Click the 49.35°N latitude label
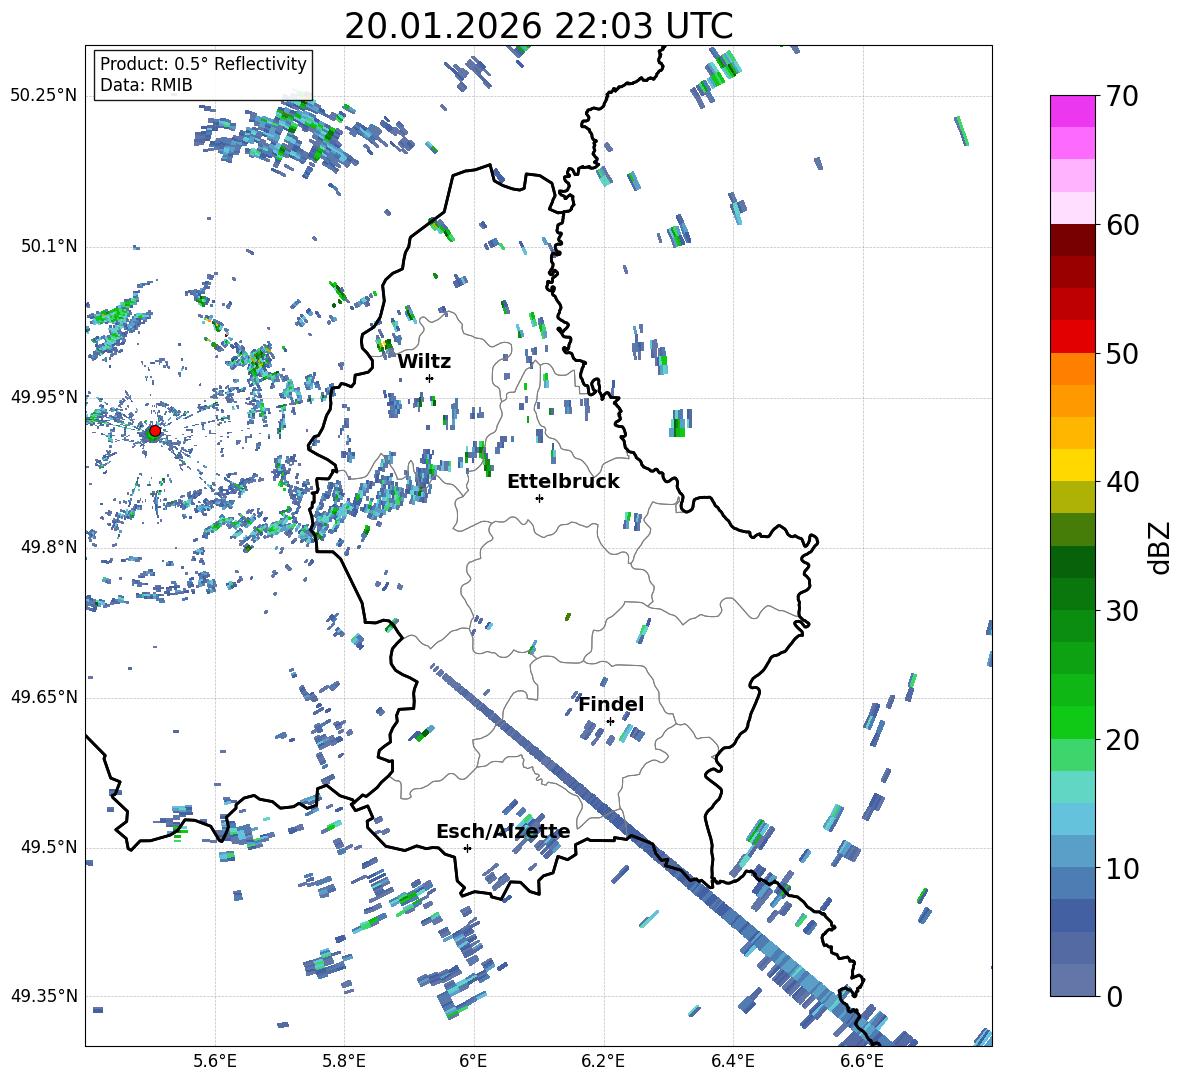 click(44, 996)
